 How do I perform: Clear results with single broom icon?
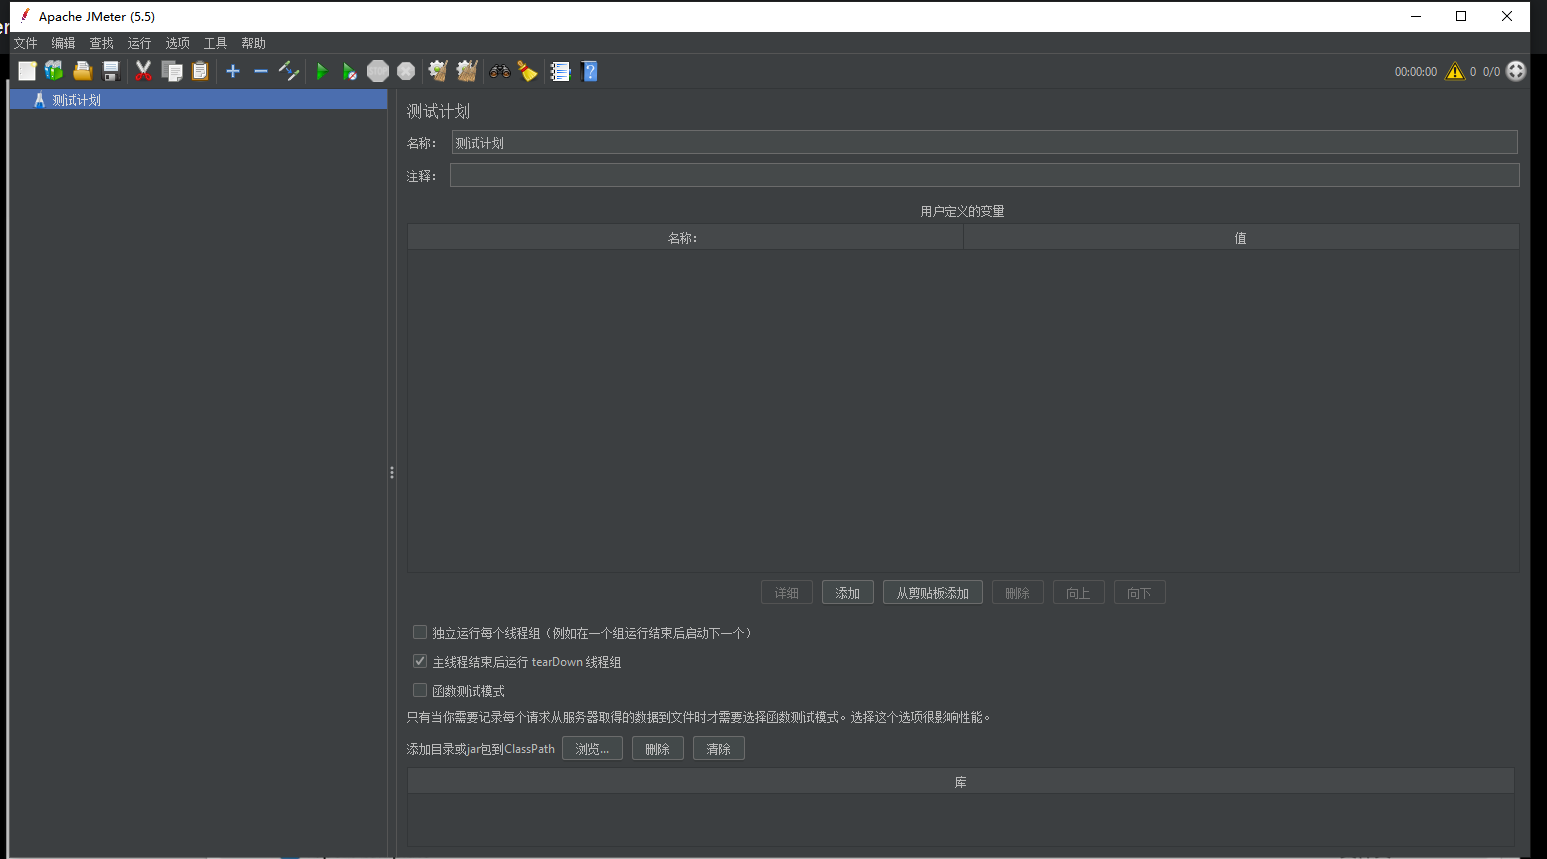438,71
